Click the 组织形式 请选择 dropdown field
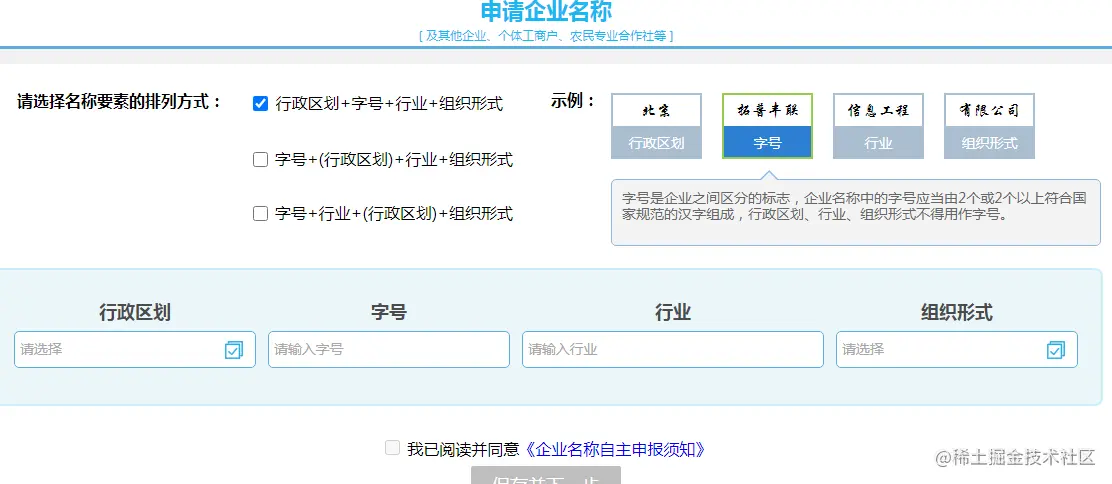Screen dimensions: 1112x484 (957, 349)
